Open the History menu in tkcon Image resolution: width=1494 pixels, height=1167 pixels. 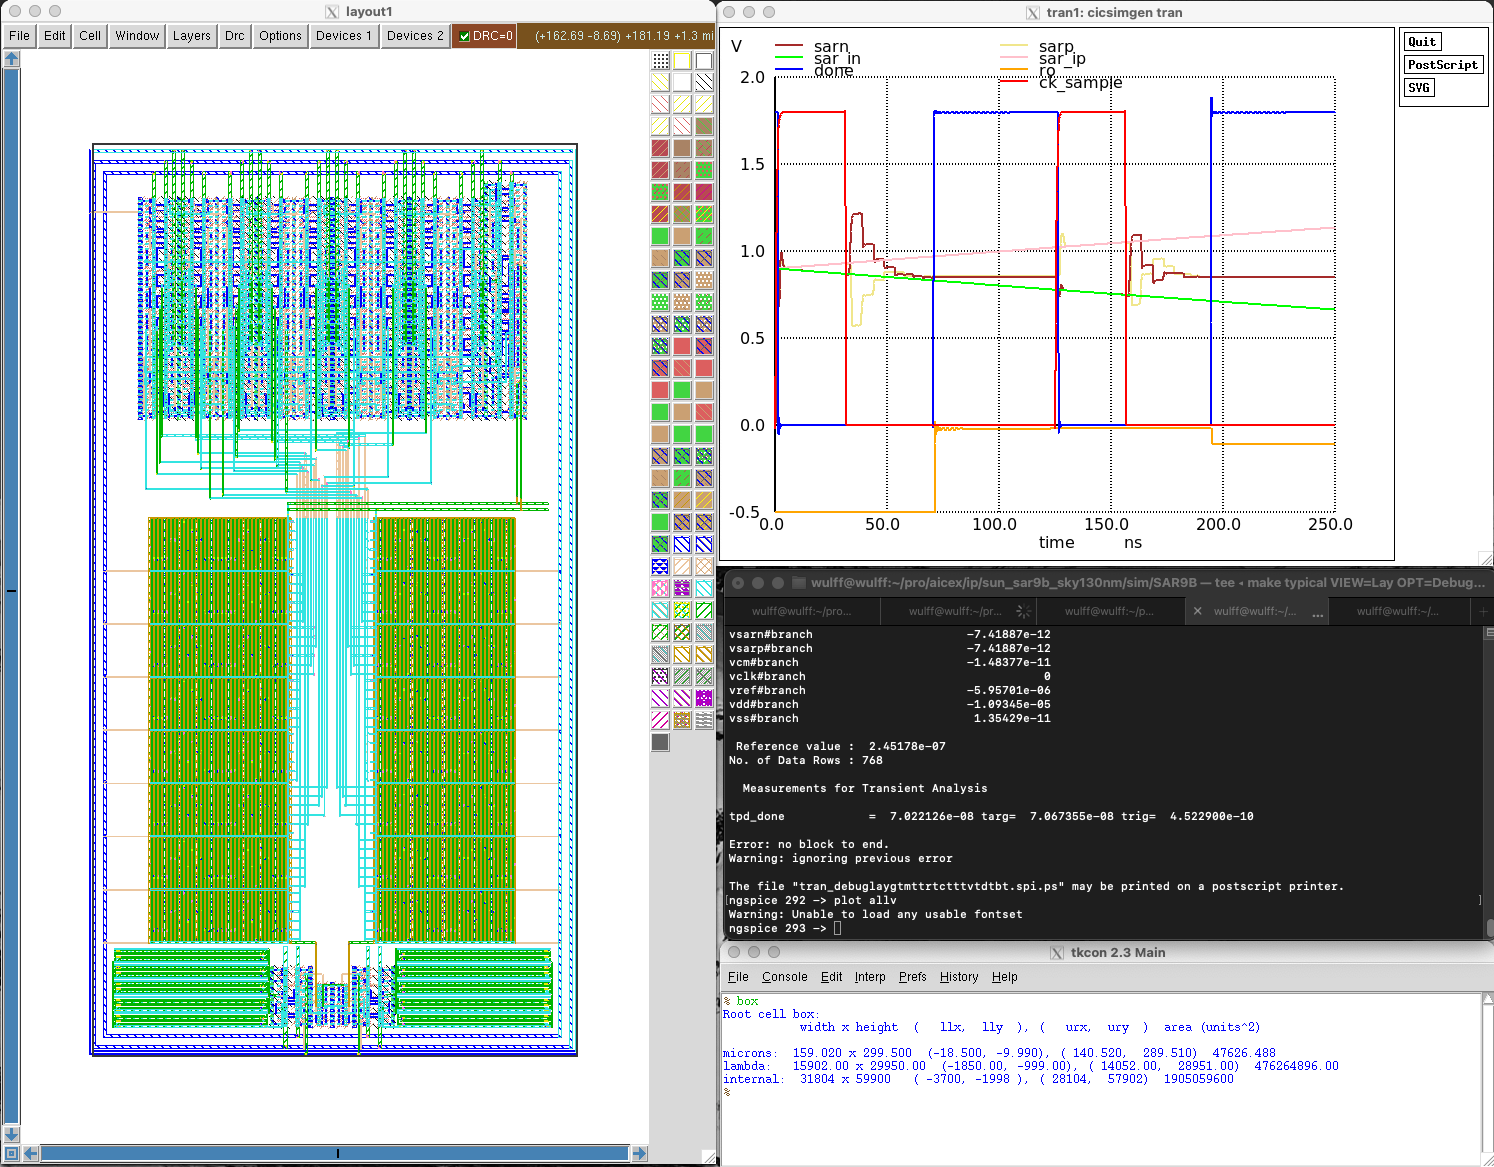958,977
